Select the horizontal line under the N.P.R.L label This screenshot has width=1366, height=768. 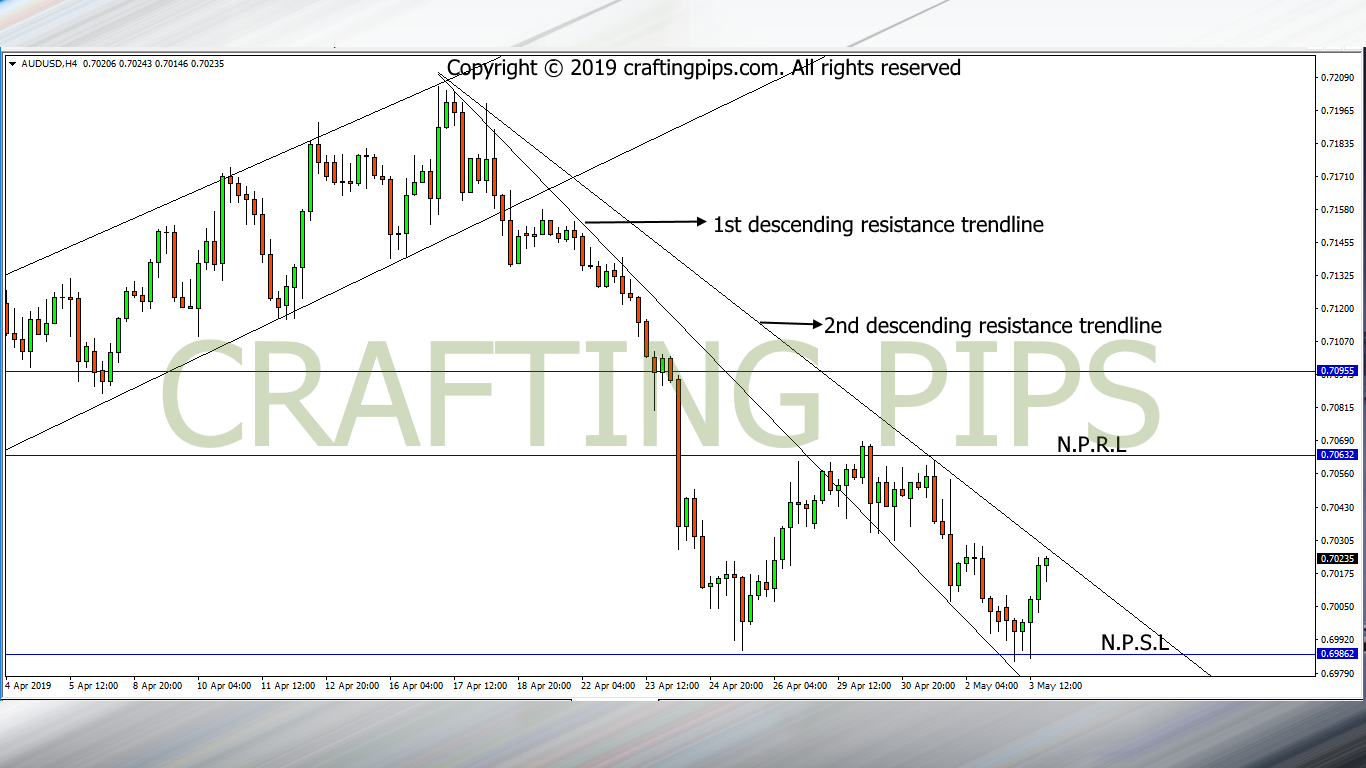pos(658,455)
